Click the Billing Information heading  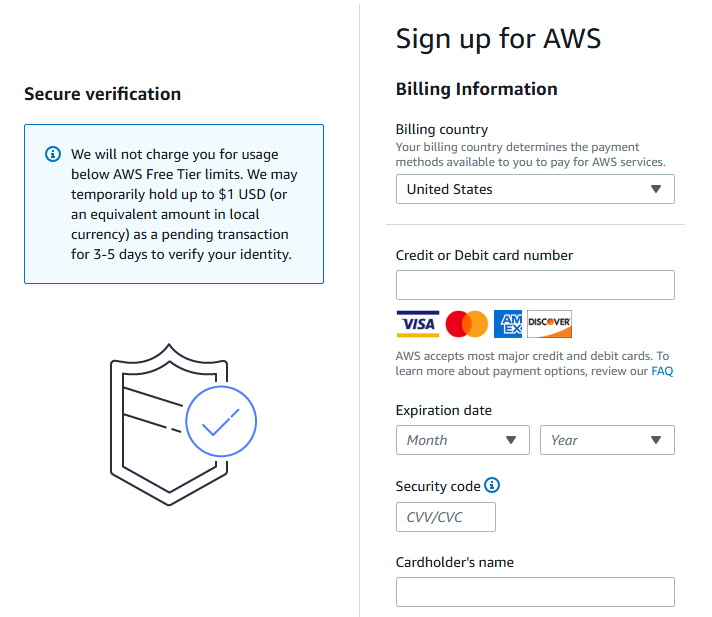click(476, 89)
